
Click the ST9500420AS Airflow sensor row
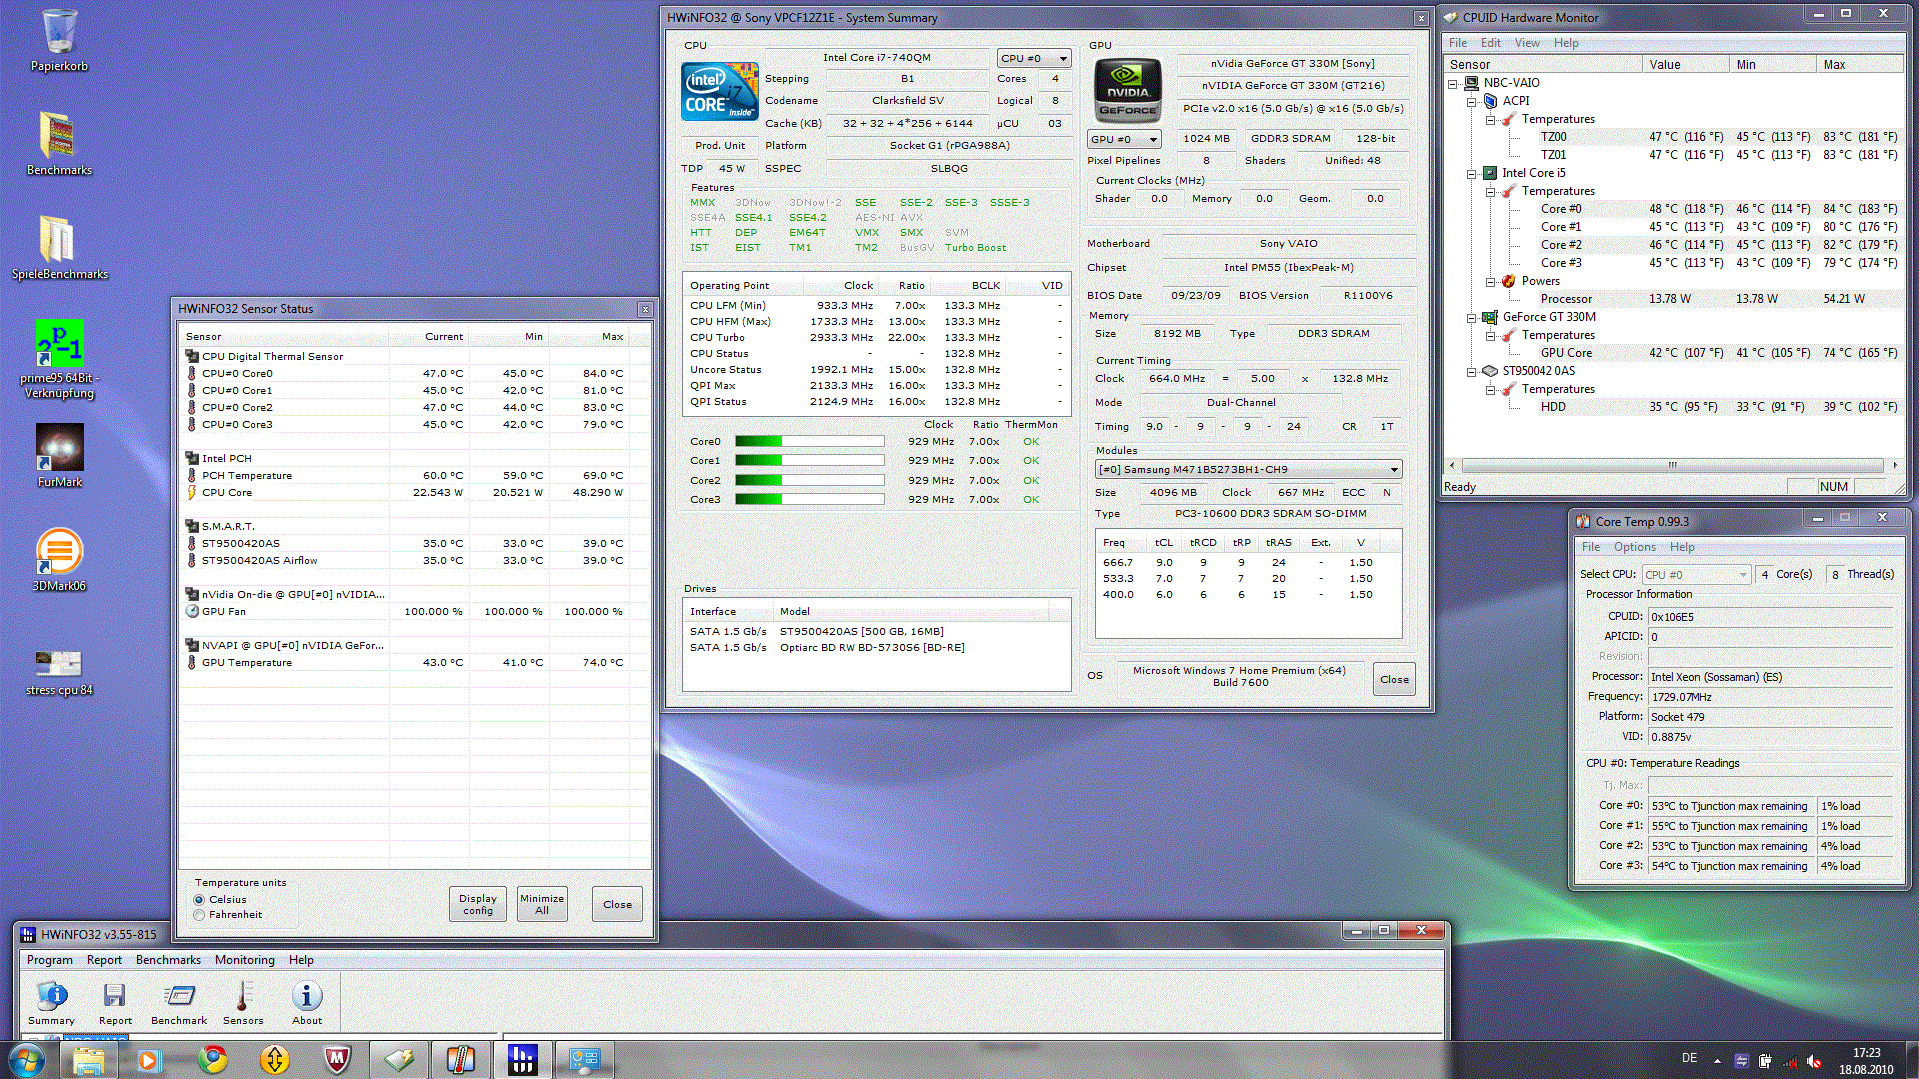pyautogui.click(x=414, y=560)
